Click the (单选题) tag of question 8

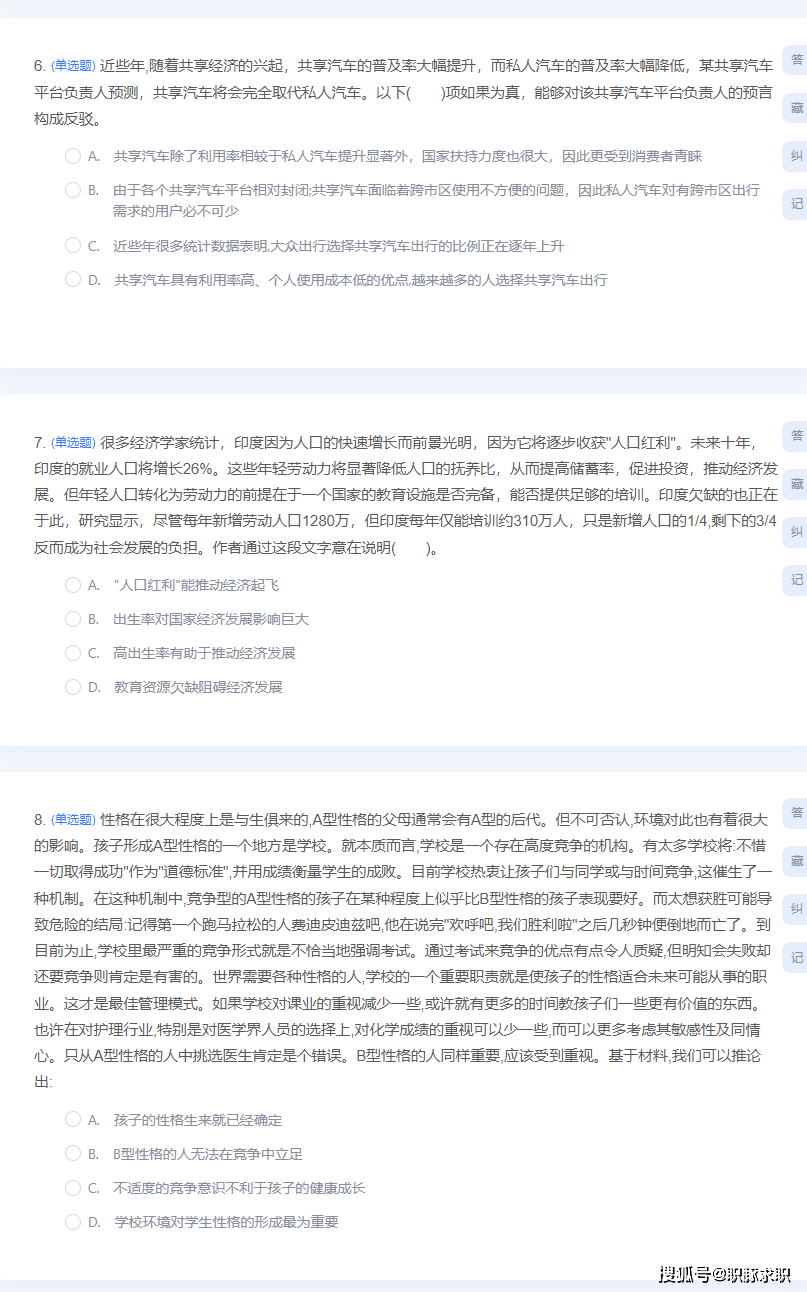[x=73, y=819]
